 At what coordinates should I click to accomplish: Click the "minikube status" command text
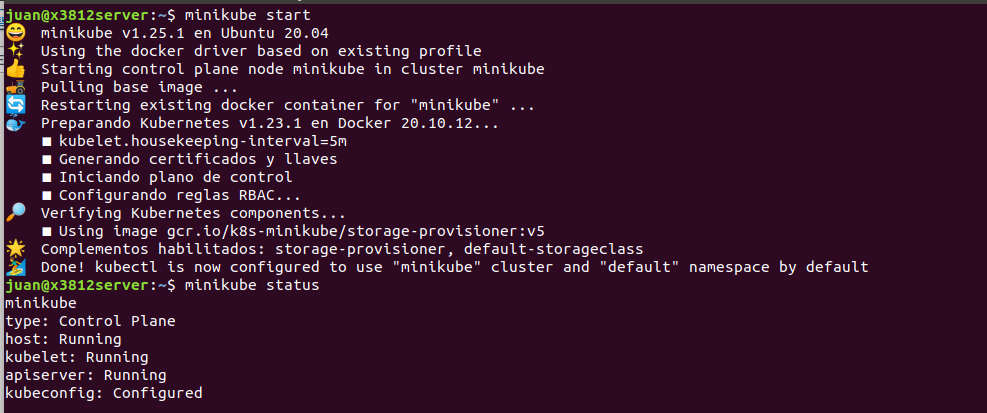coord(242,285)
